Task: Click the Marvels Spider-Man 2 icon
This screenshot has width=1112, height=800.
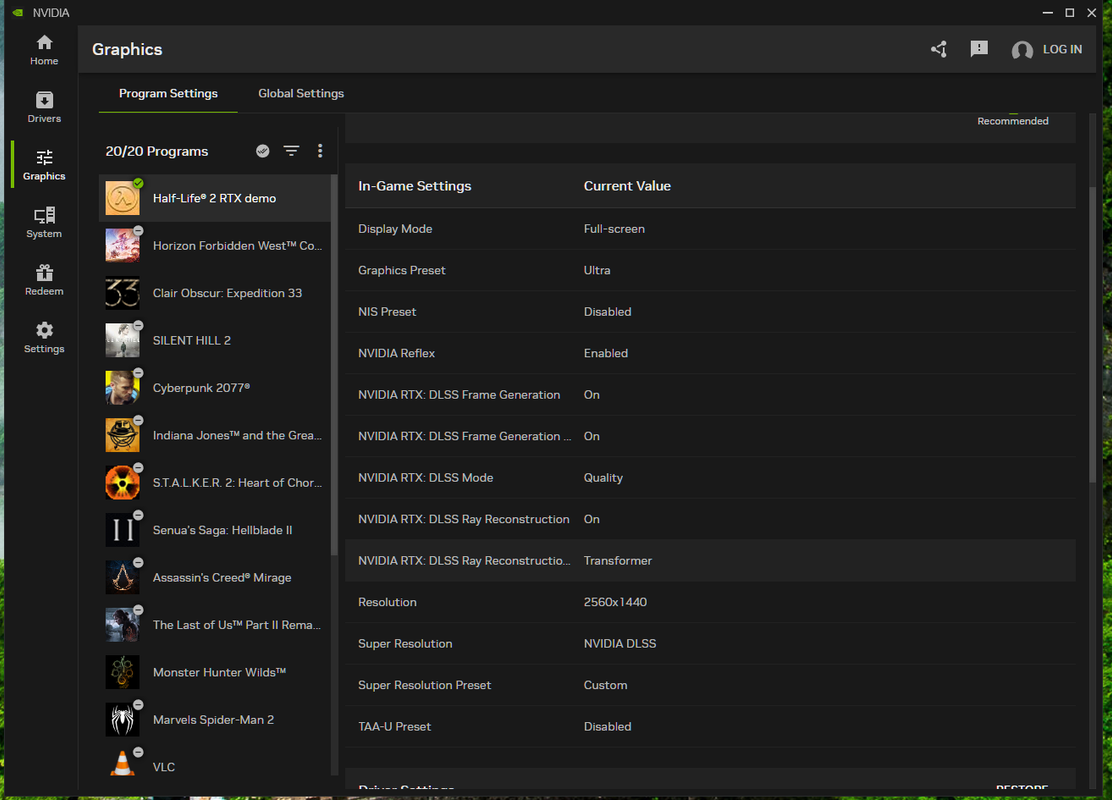Action: click(x=123, y=720)
